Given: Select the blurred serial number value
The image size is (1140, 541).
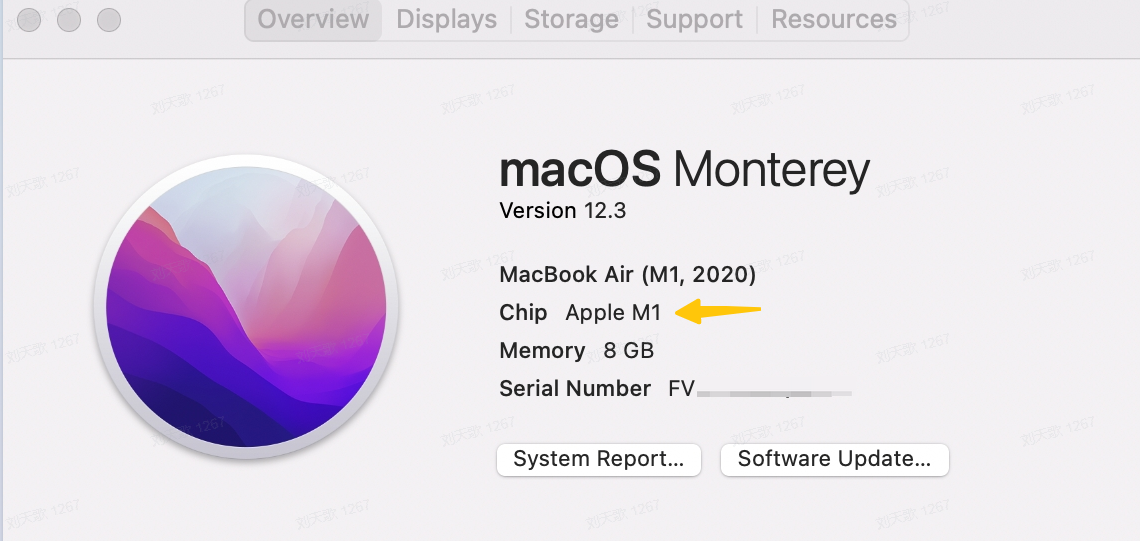Looking at the screenshot, I should pyautogui.click(x=760, y=389).
